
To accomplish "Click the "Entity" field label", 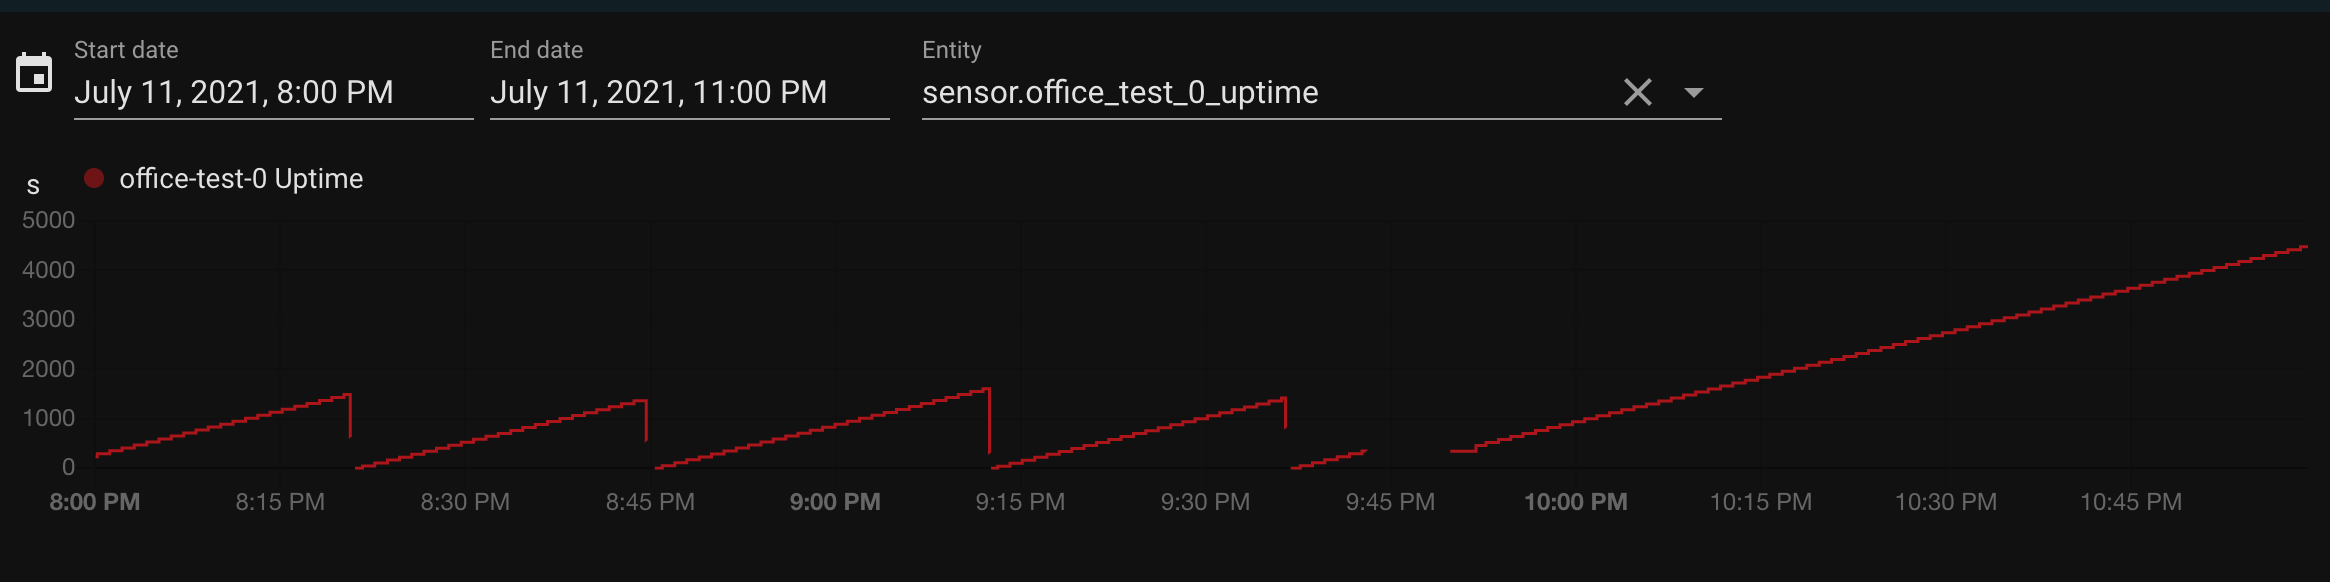I will click(951, 50).
